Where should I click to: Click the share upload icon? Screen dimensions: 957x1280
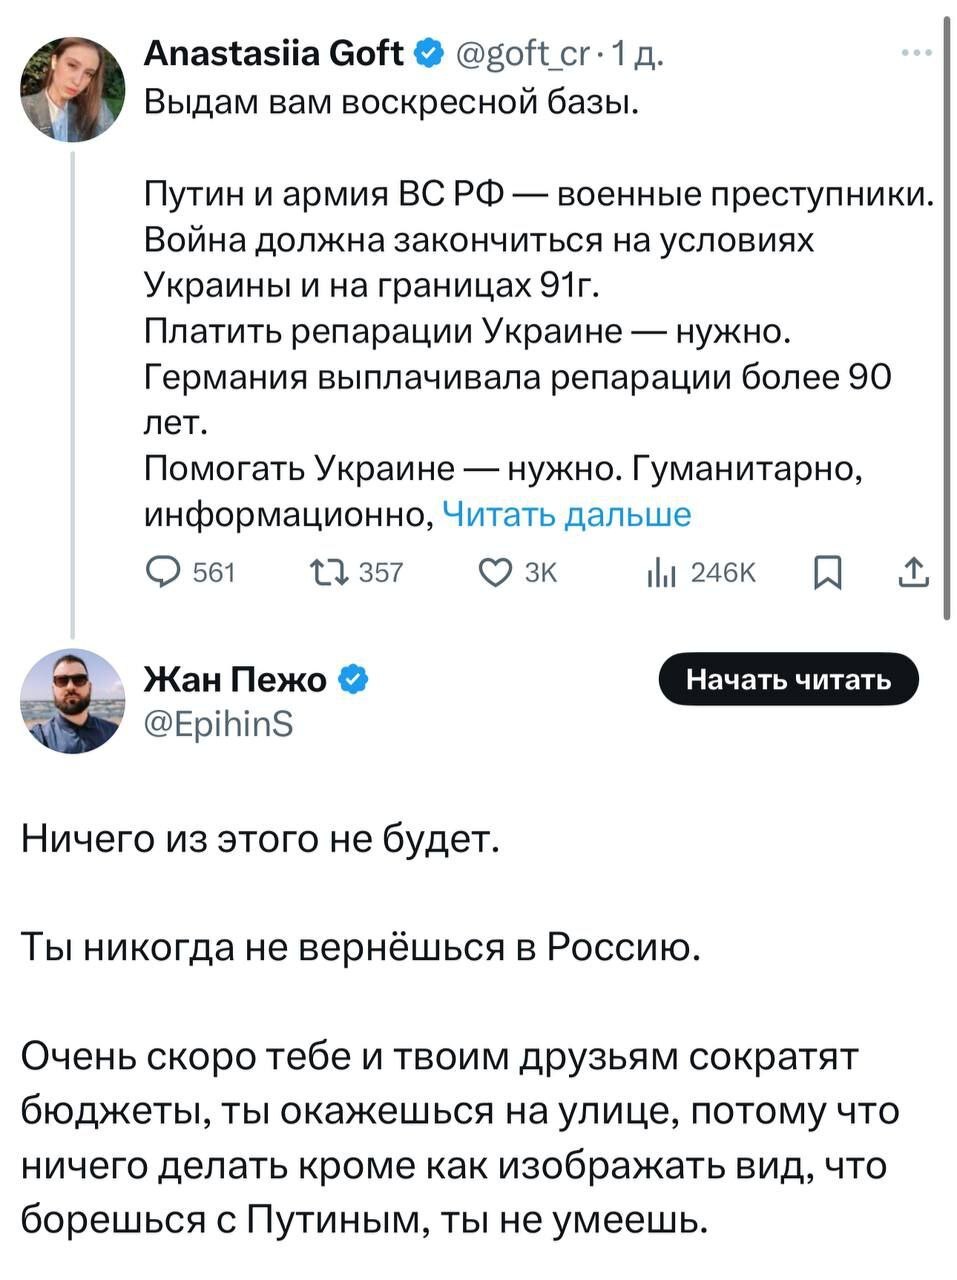pyautogui.click(x=914, y=572)
